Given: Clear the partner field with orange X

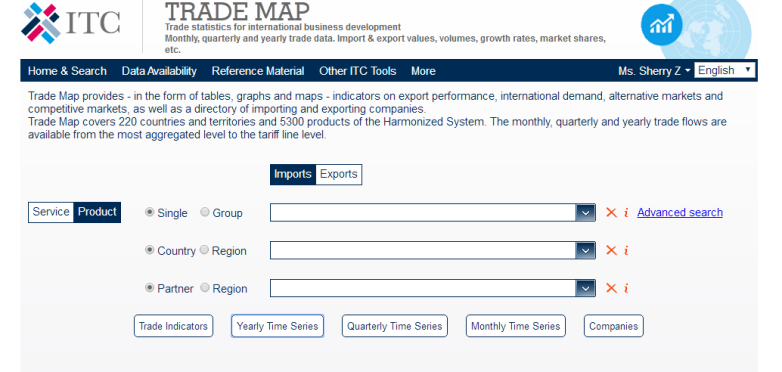Looking at the screenshot, I should 611,288.
